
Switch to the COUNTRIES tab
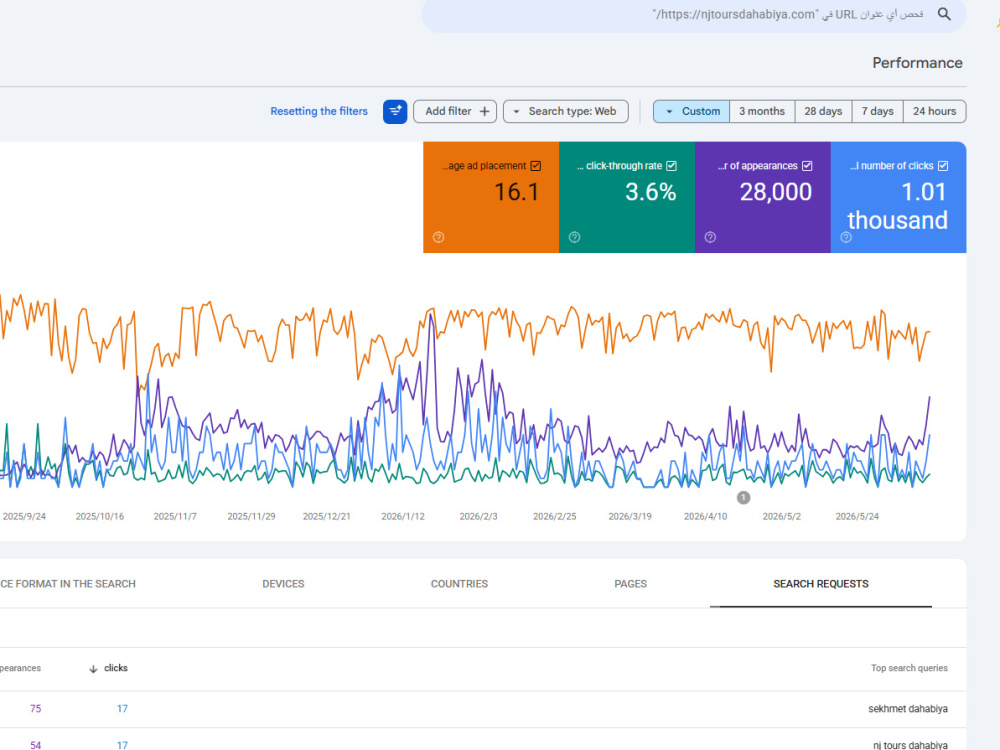(x=459, y=584)
